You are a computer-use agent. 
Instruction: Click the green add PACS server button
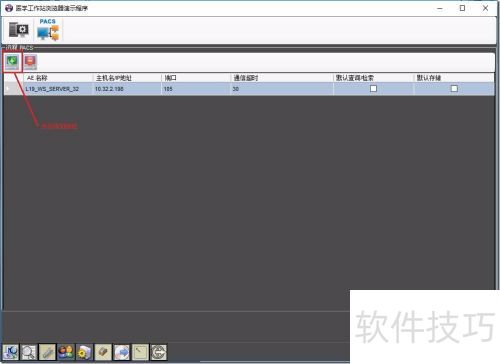12,62
